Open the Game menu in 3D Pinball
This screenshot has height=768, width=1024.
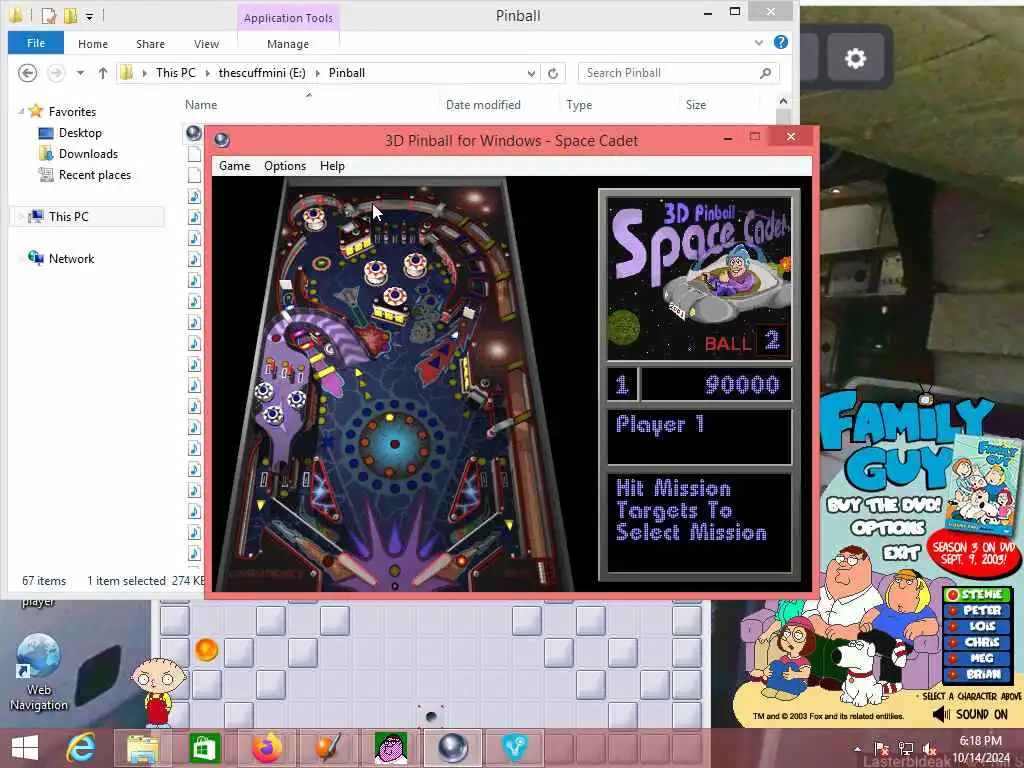234,166
